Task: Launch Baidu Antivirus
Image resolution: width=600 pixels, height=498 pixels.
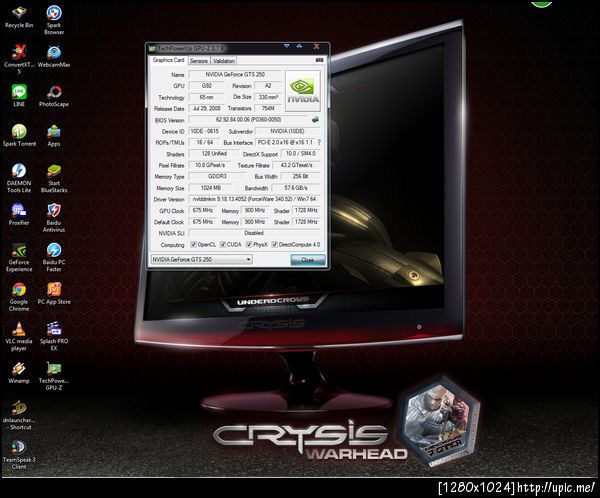Action: (54, 217)
